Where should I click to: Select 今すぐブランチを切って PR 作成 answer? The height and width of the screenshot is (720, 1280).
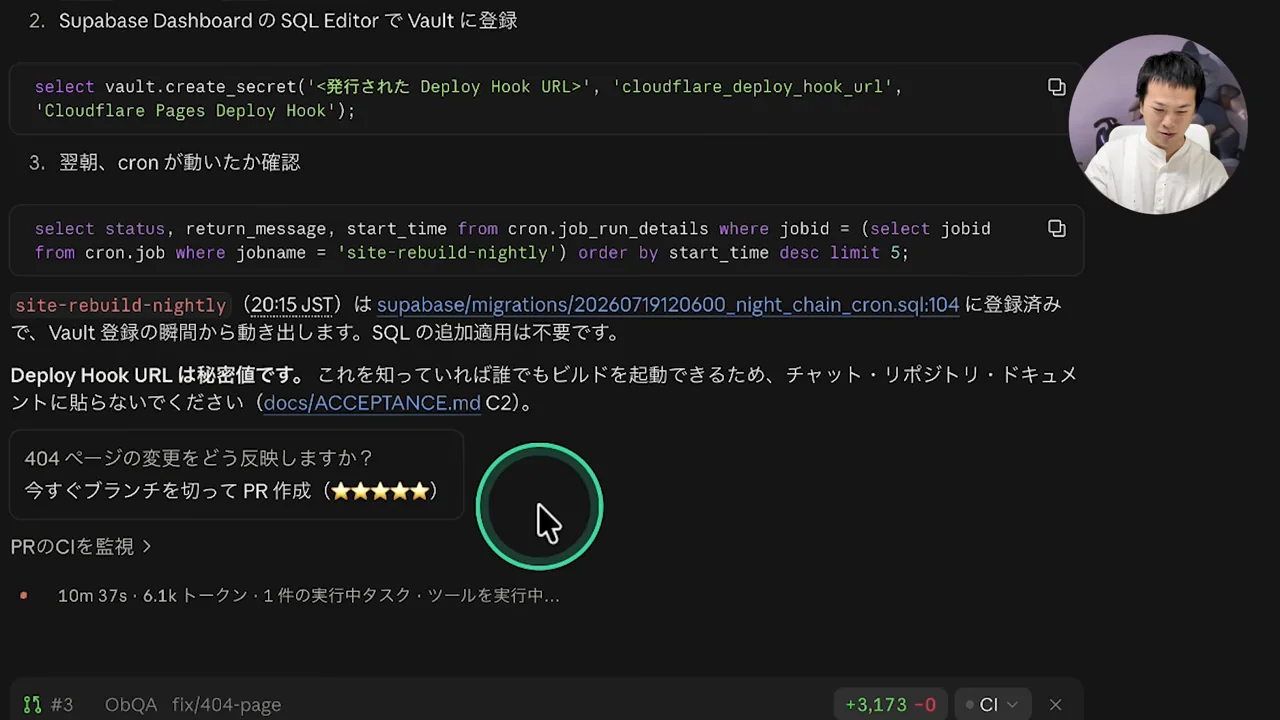pos(231,491)
